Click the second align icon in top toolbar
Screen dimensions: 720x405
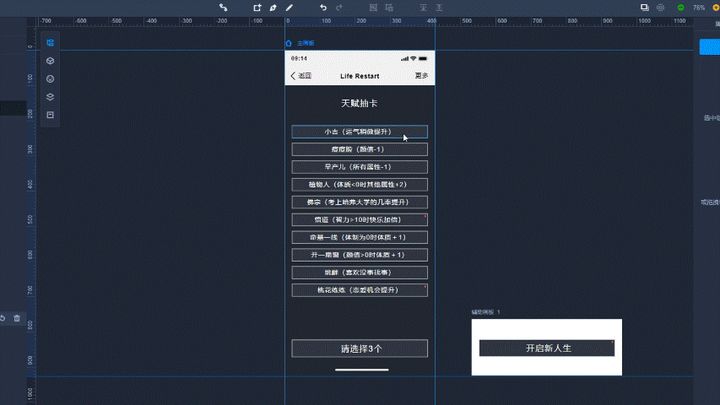[x=439, y=7]
